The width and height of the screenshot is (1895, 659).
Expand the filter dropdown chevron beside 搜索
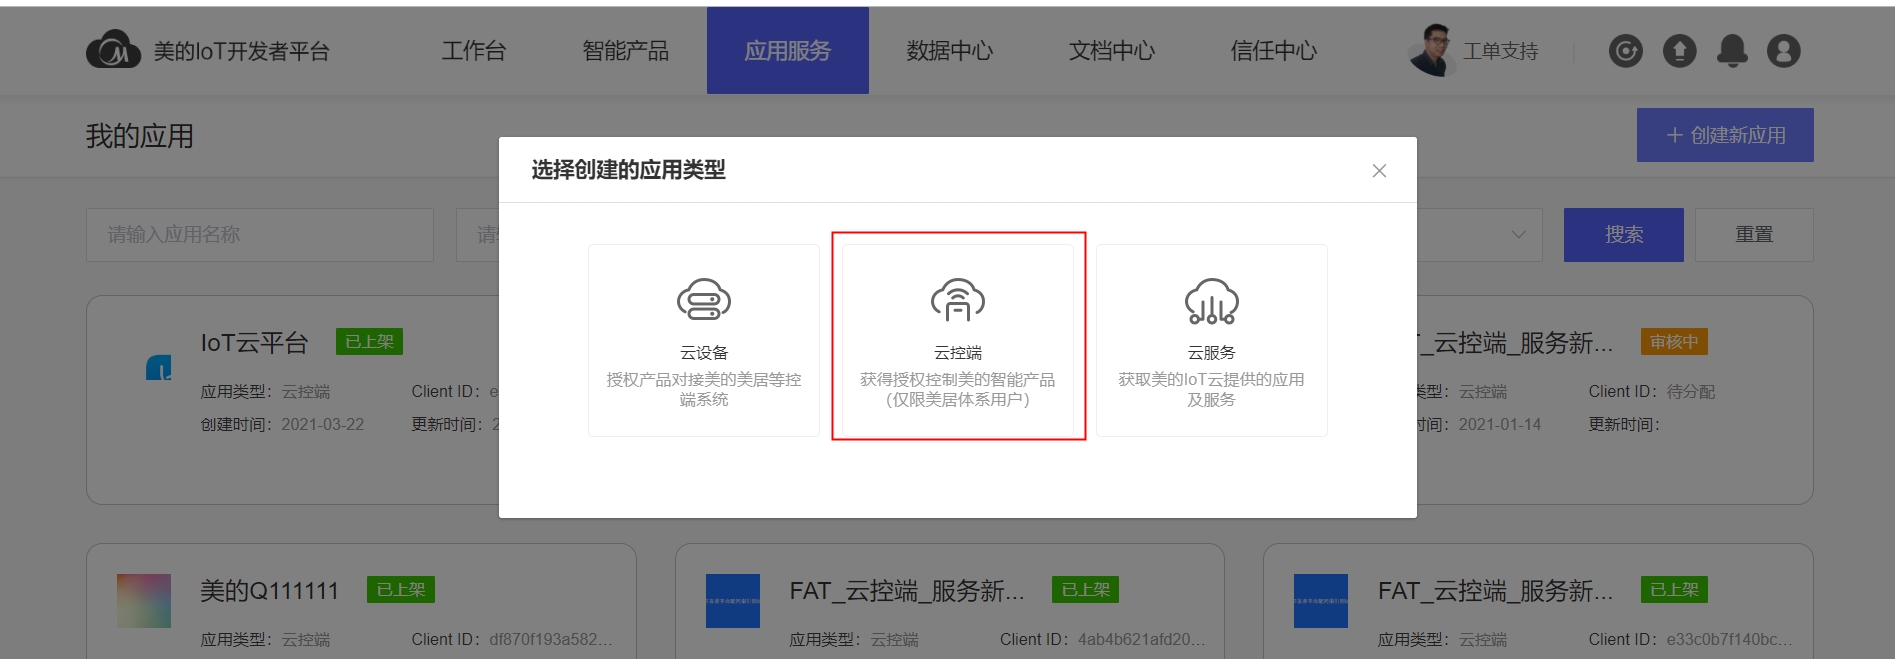tap(1518, 235)
